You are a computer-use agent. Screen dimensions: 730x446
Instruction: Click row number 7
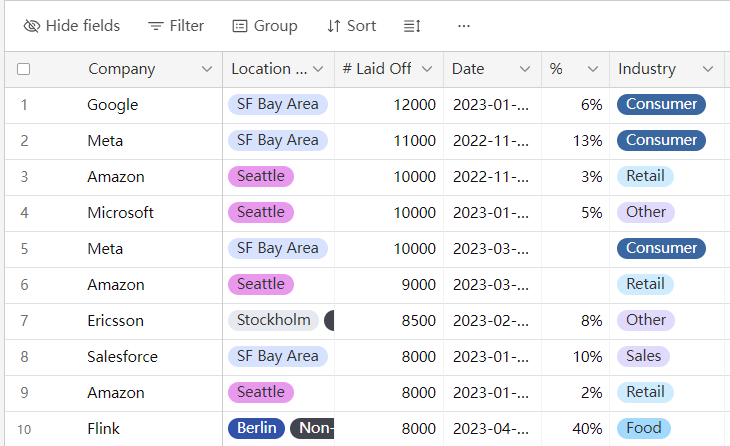click(x=24, y=321)
